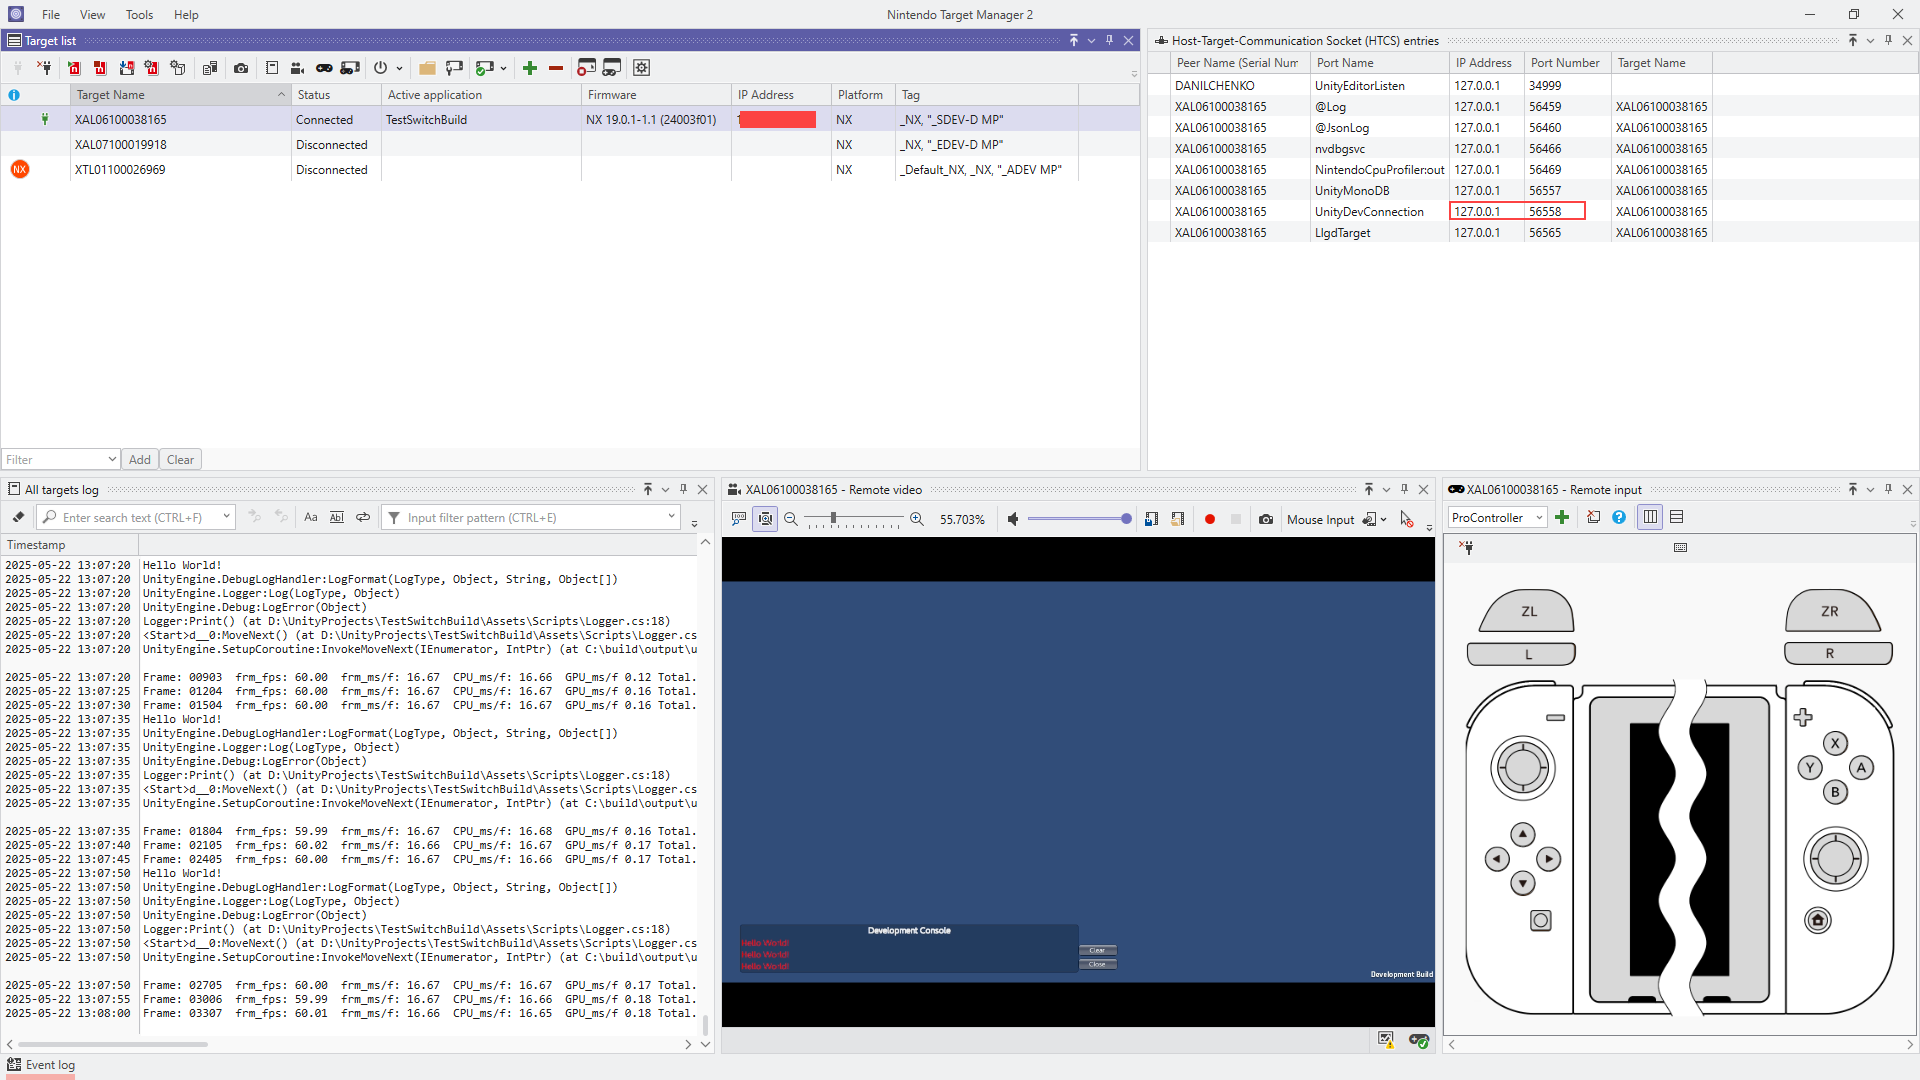Add a new target with green plus icon
The image size is (1920, 1080).
[x=530, y=68]
